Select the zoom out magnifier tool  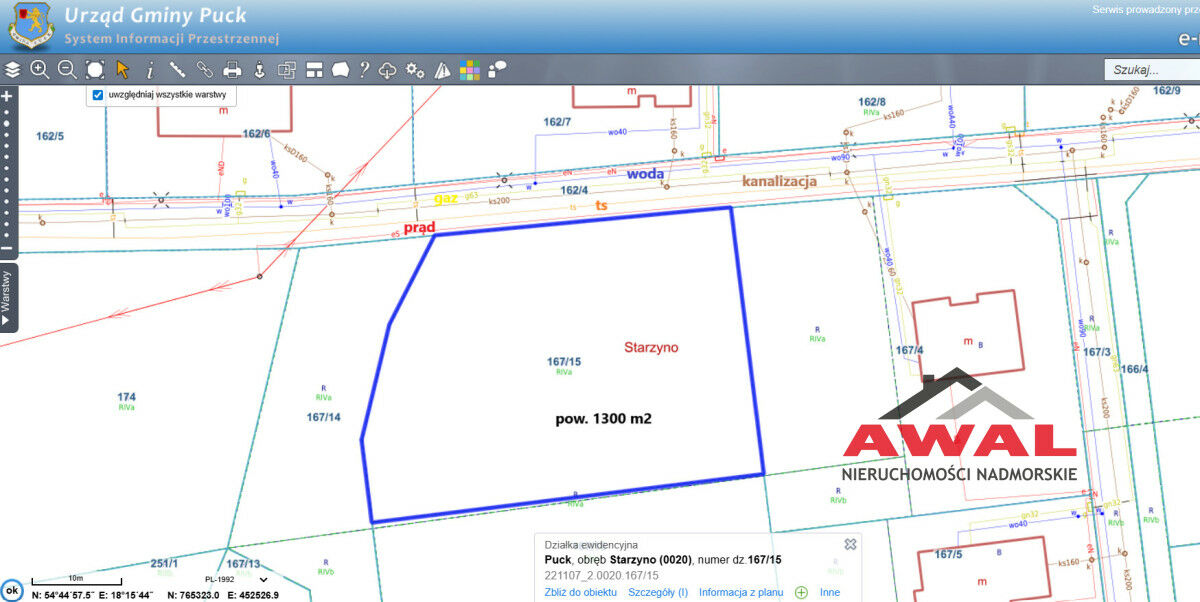[67, 69]
